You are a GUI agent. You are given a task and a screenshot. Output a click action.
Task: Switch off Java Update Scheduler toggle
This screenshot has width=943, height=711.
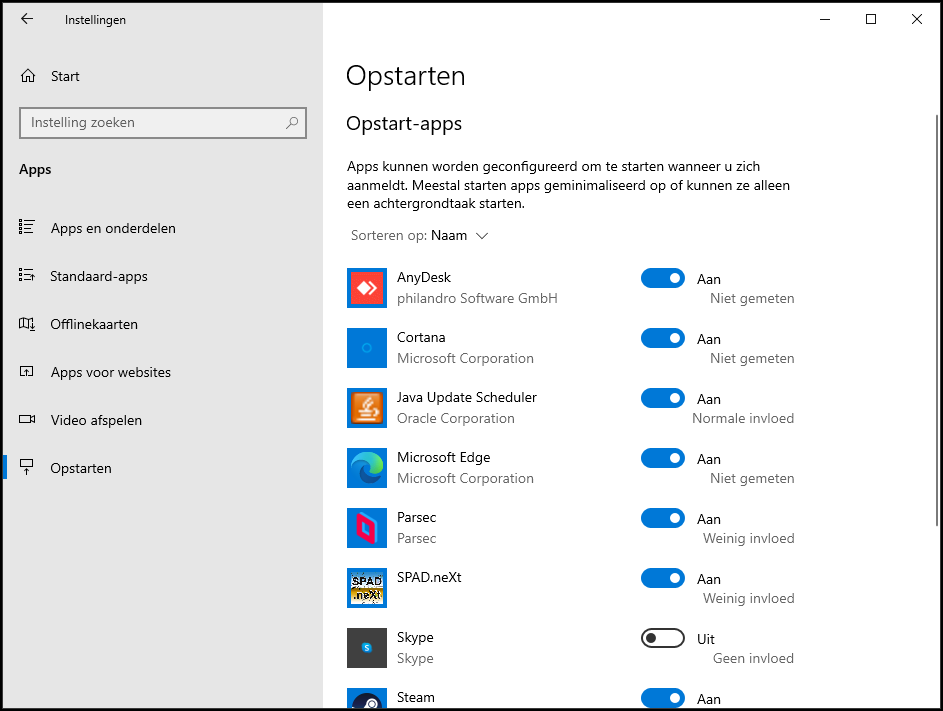click(663, 398)
